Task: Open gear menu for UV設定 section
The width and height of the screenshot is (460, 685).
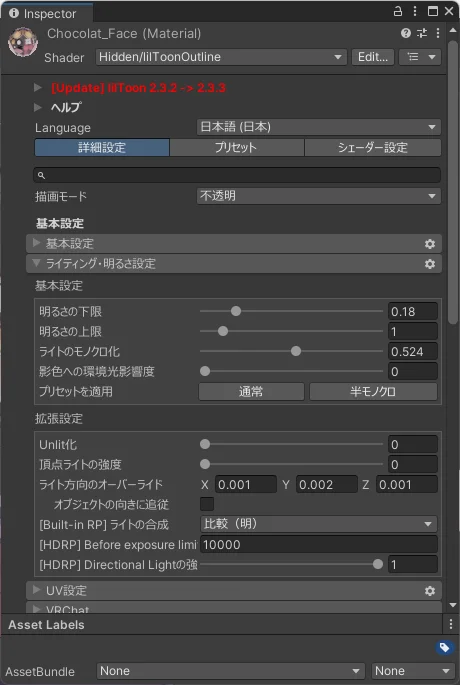Action: 430,591
